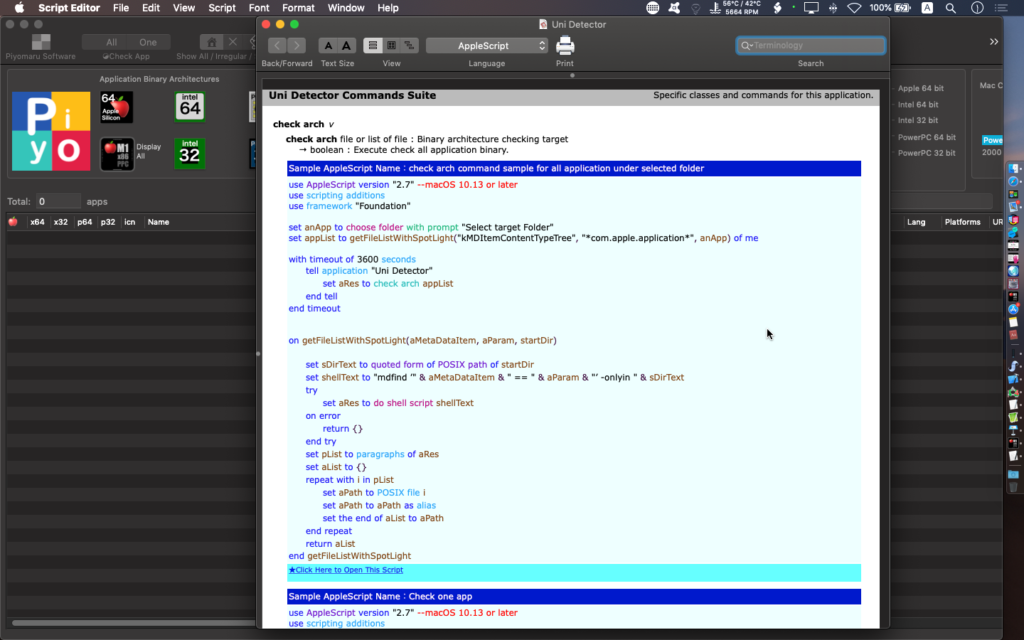Click the home toolbar button

coord(211,42)
